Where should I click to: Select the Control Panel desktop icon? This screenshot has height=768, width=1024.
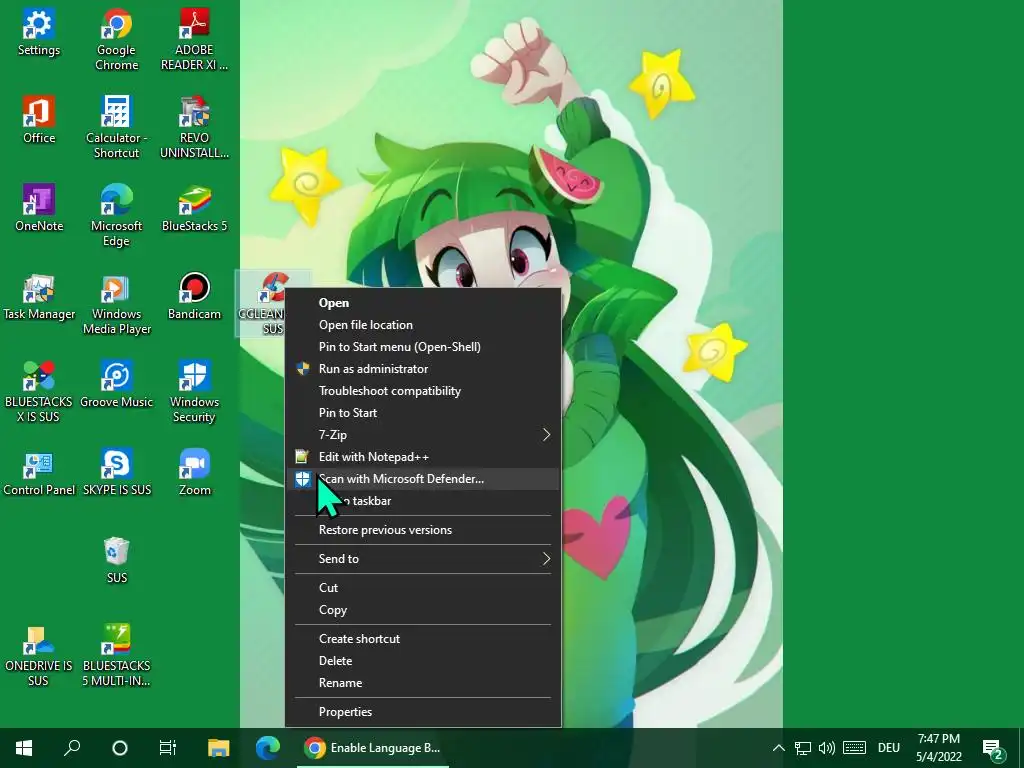(39, 473)
